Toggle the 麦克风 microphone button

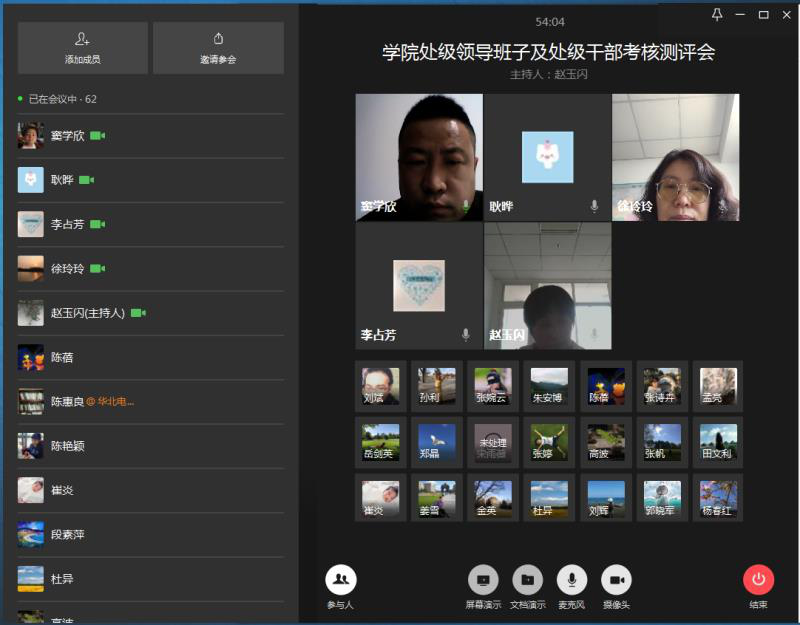(x=572, y=580)
